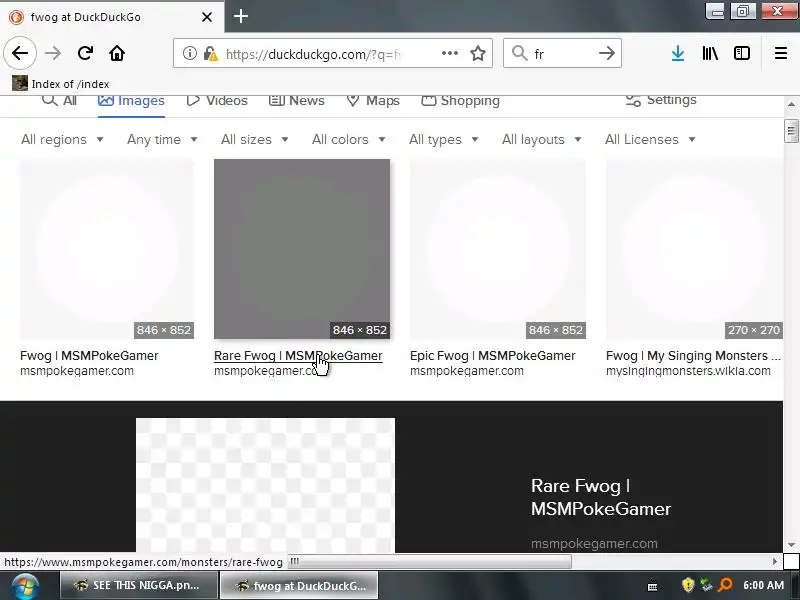The height and width of the screenshot is (600, 800).
Task: Open page actions three-dot menu
Action: (x=449, y=53)
